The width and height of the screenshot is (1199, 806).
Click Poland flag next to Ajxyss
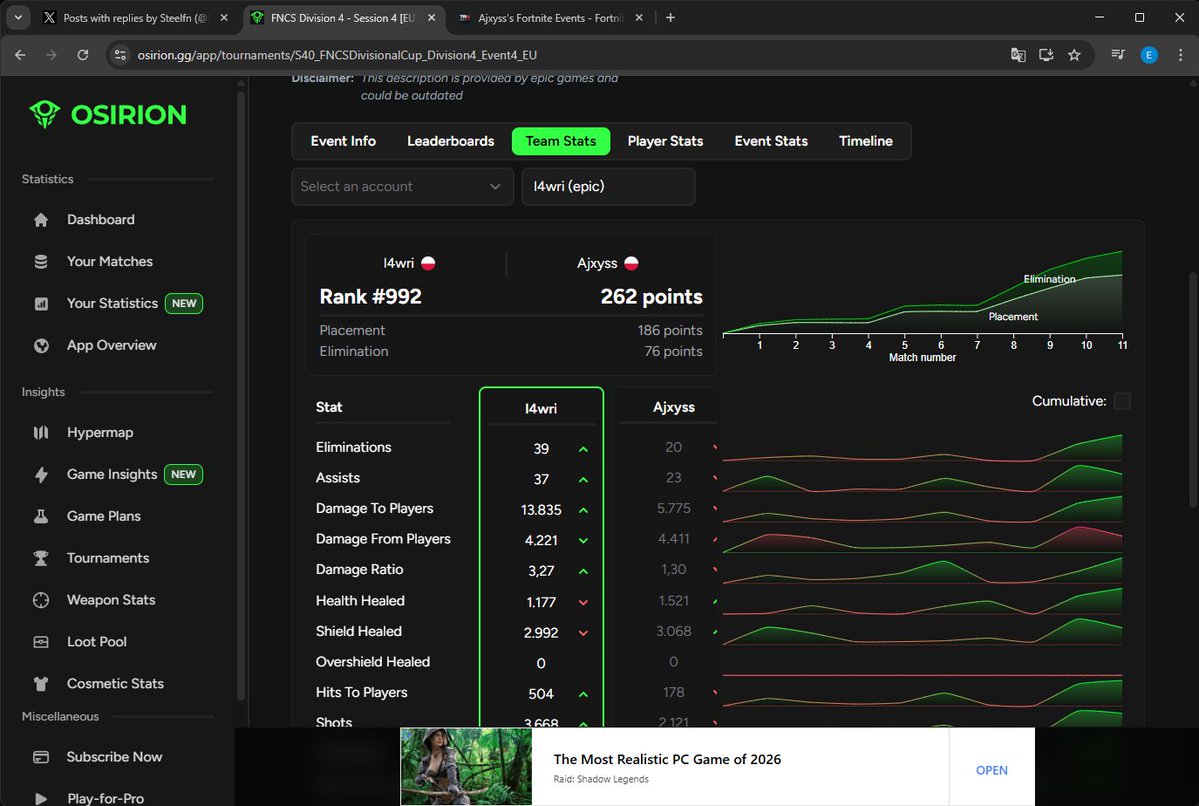[x=631, y=263]
